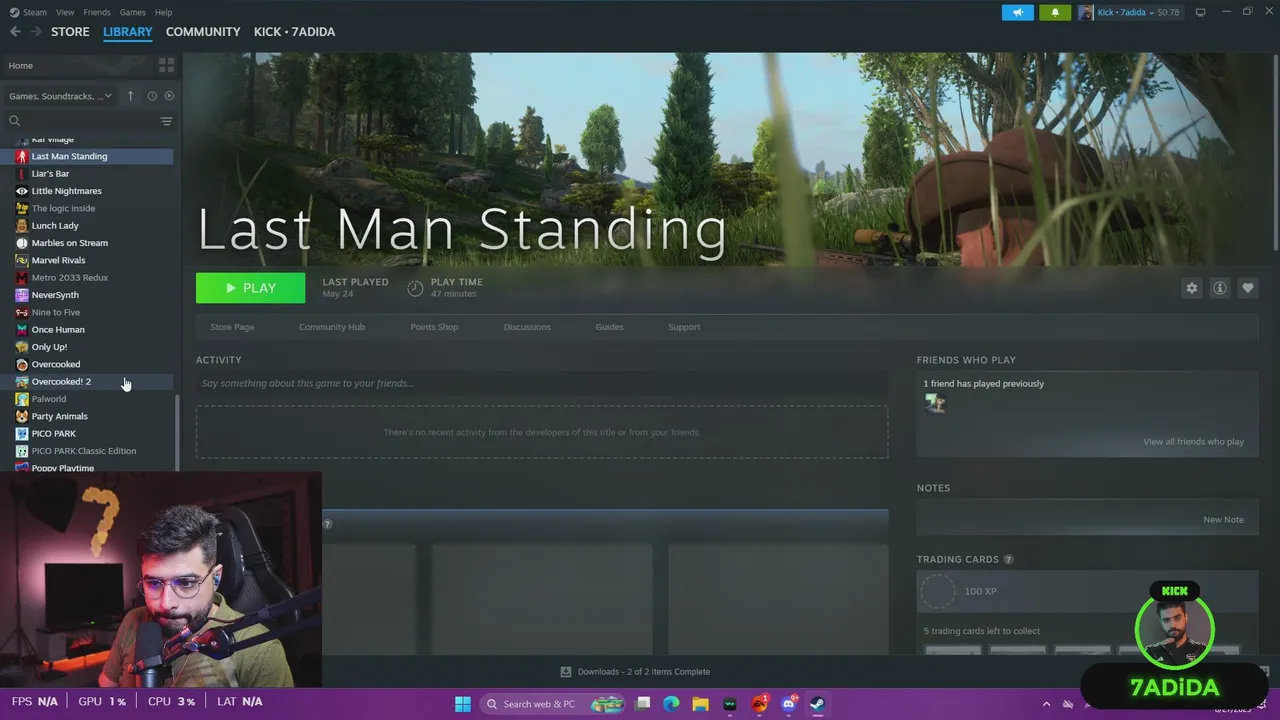Open Friends menu
Screen dimensions: 1280x720
97,12
